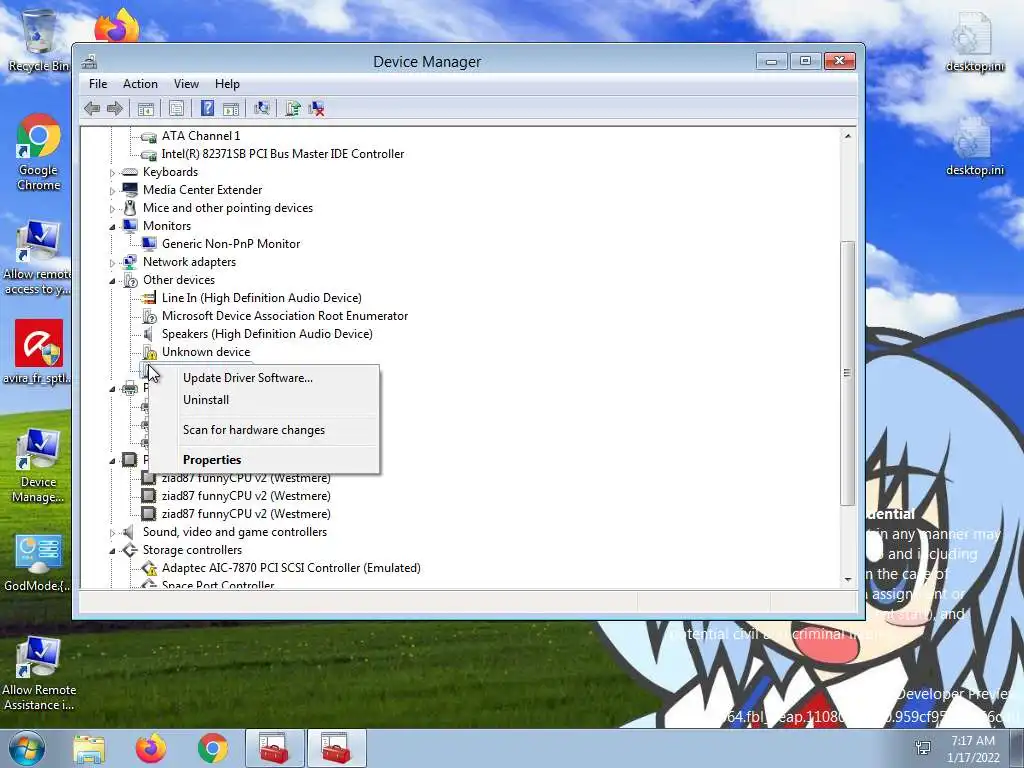This screenshot has width=1024, height=768.
Task: Select Adaptec AIC-7870 PCI SCSI Controller
Action: pos(291,568)
